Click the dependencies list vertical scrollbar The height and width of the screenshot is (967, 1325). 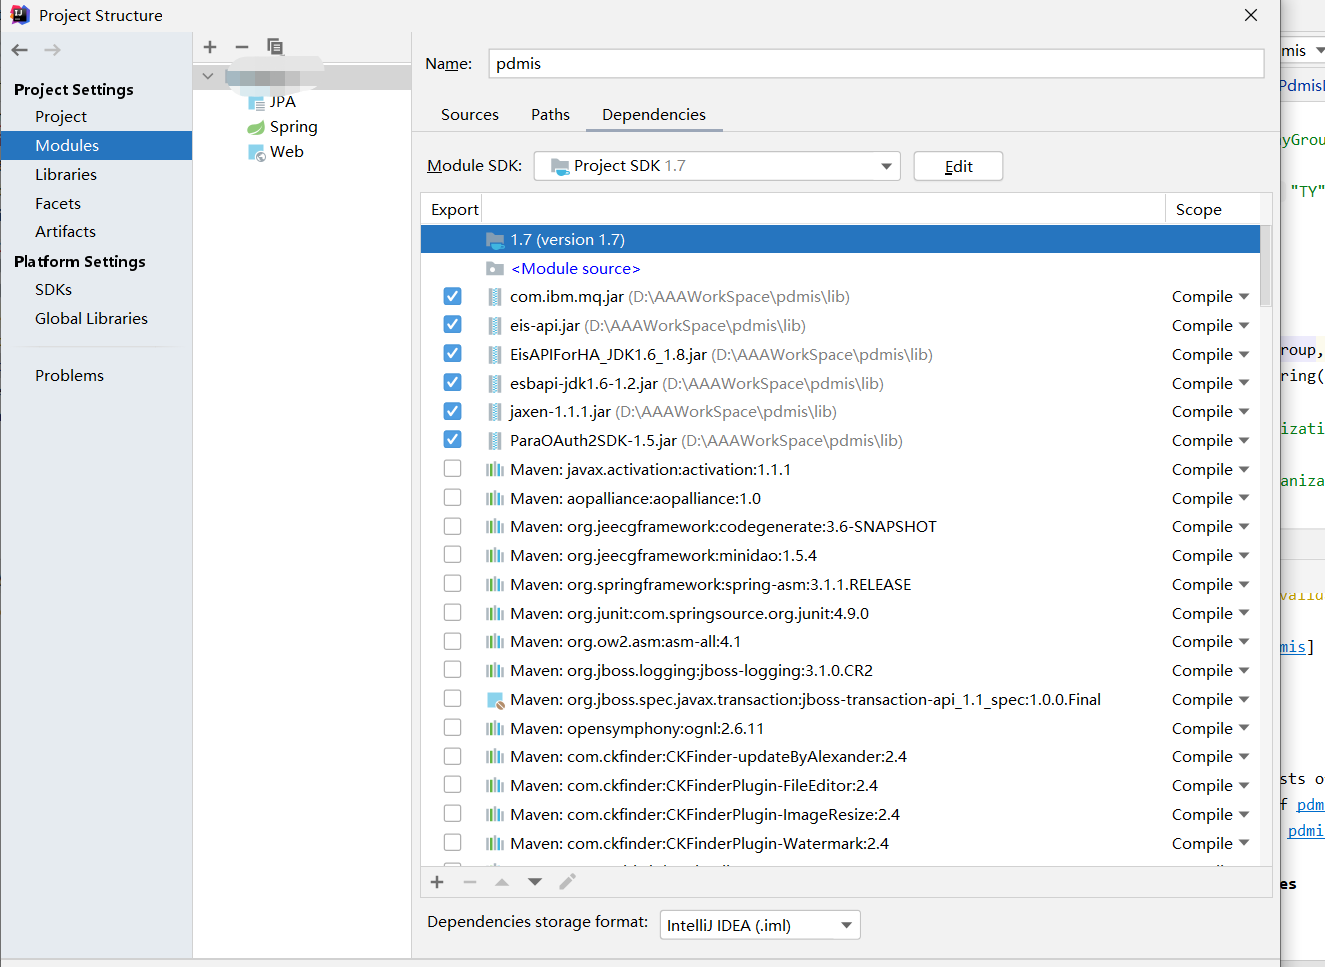tap(1265, 266)
